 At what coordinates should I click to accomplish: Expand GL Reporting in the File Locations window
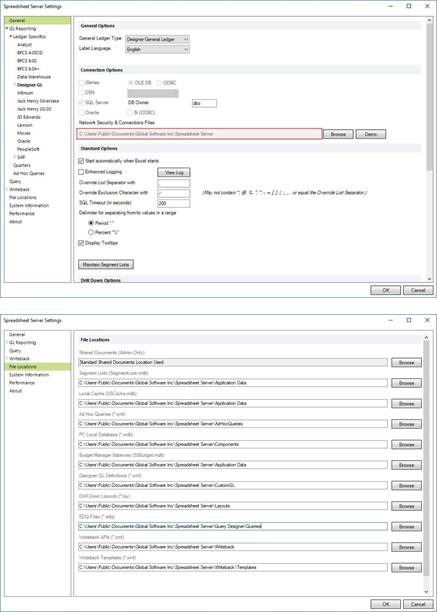click(x=7, y=342)
